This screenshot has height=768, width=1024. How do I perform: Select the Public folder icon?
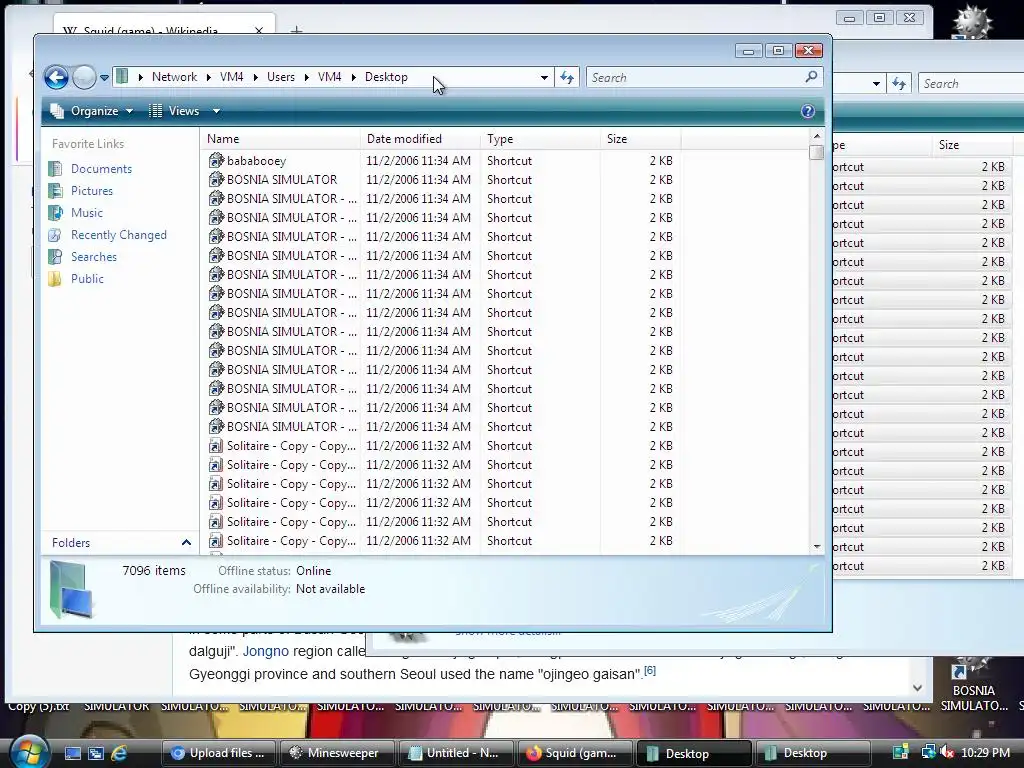point(56,279)
